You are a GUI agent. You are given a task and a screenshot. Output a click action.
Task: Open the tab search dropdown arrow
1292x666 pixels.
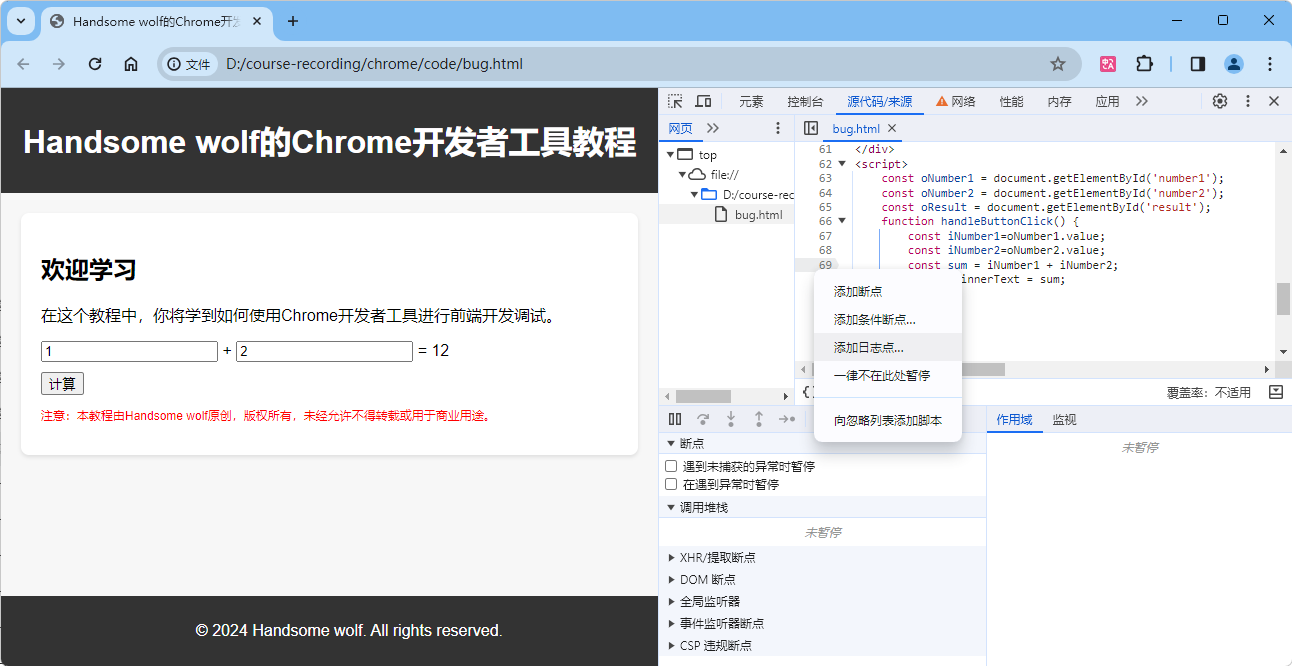point(21,21)
